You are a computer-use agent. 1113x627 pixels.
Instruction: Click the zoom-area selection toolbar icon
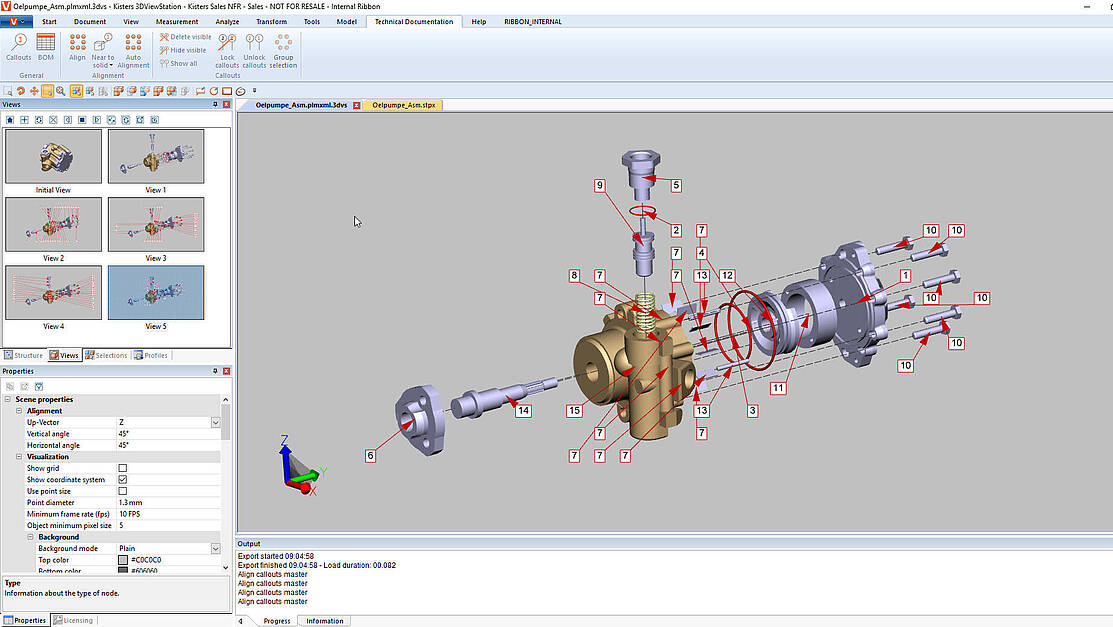[8, 91]
